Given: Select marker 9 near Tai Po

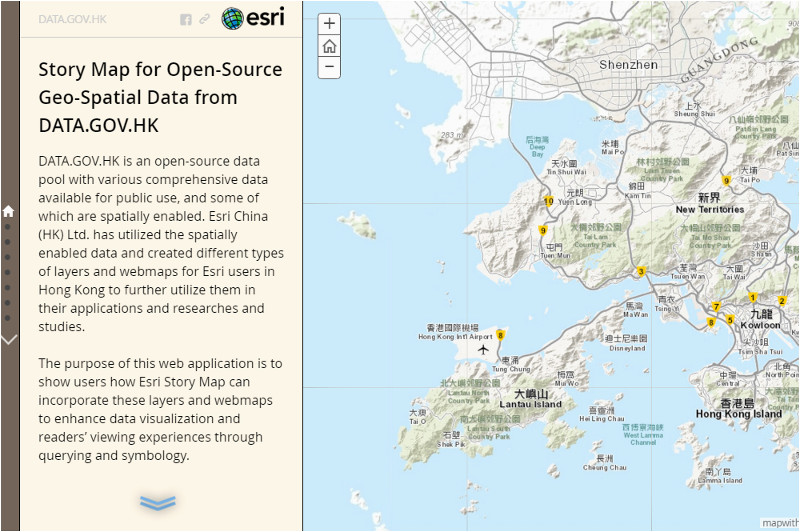Looking at the screenshot, I should click(727, 181).
